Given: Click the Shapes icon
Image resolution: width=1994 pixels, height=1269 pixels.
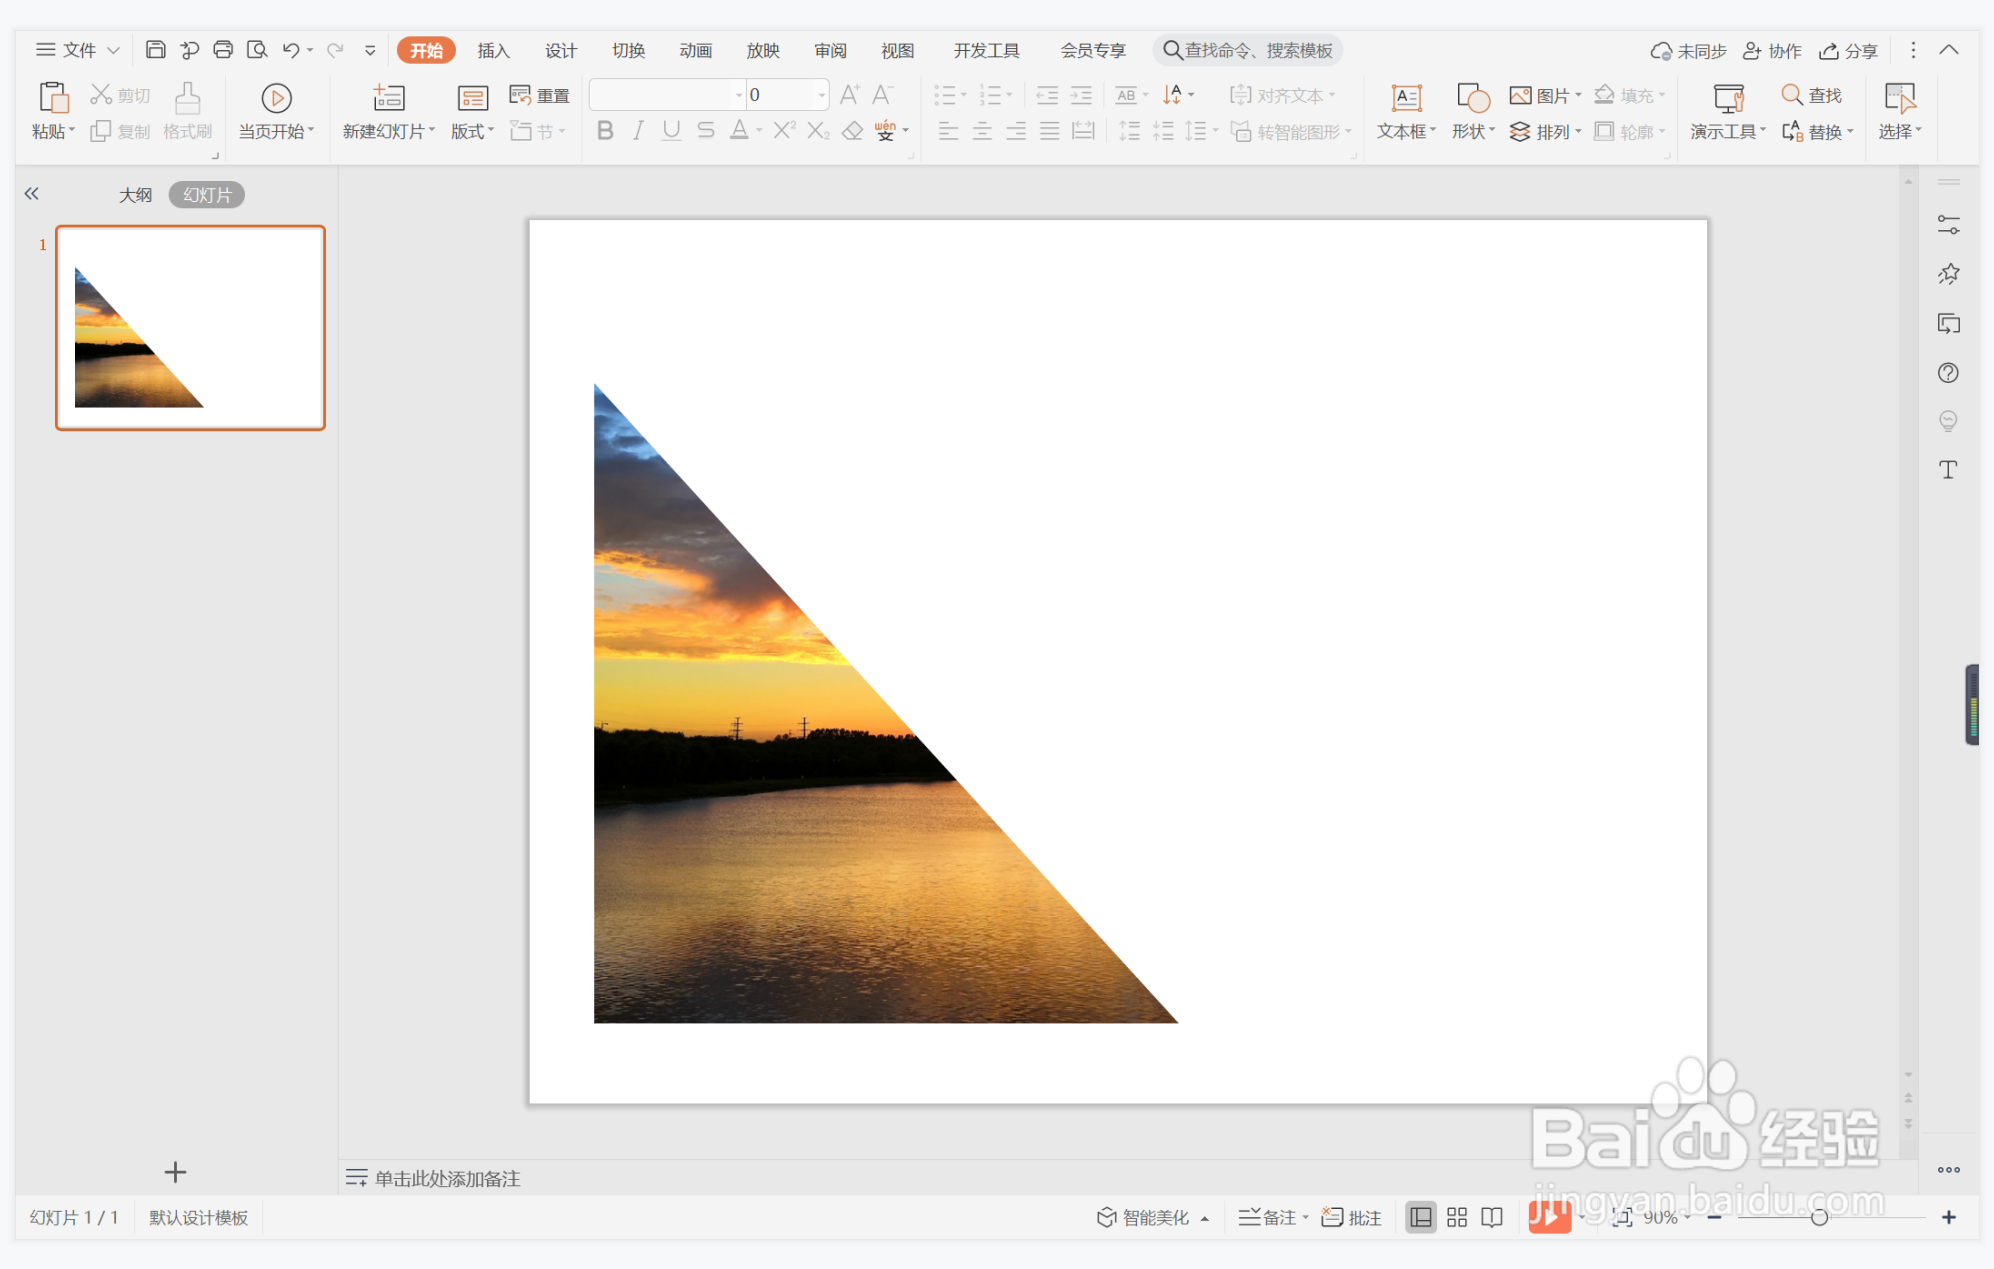Looking at the screenshot, I should (1473, 97).
